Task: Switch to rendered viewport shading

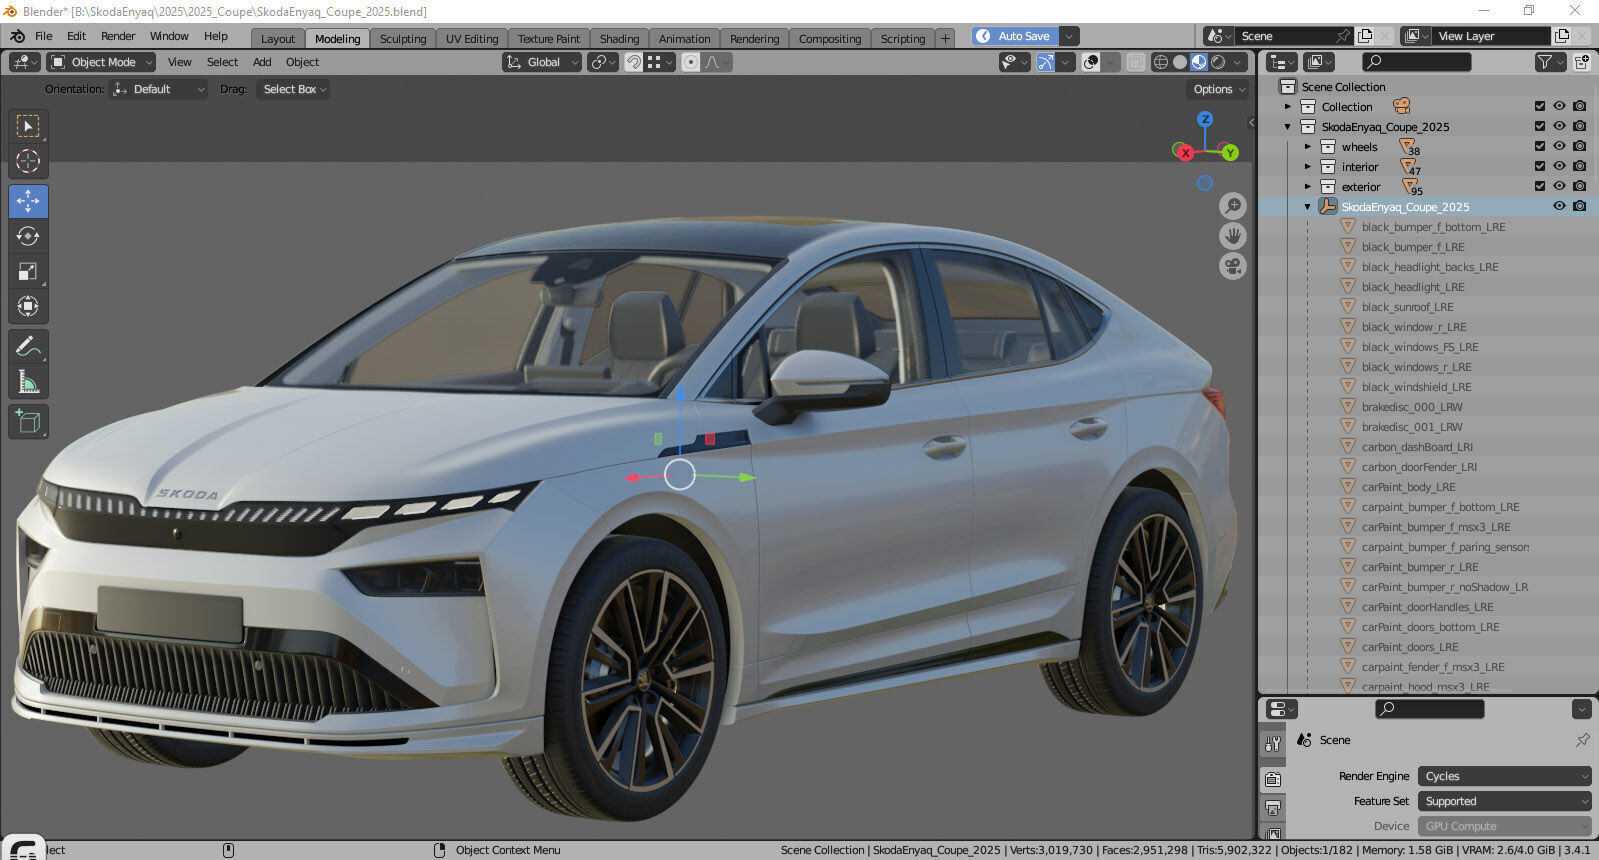Action: (x=1218, y=62)
